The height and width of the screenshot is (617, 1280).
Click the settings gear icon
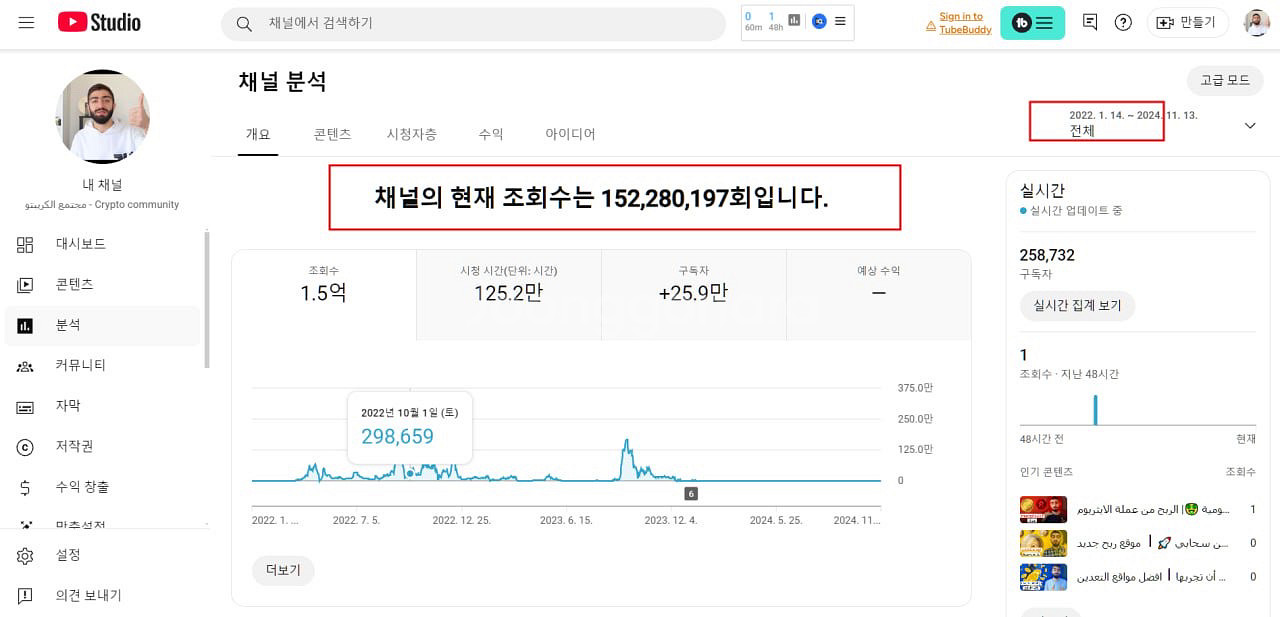pyautogui.click(x=25, y=556)
